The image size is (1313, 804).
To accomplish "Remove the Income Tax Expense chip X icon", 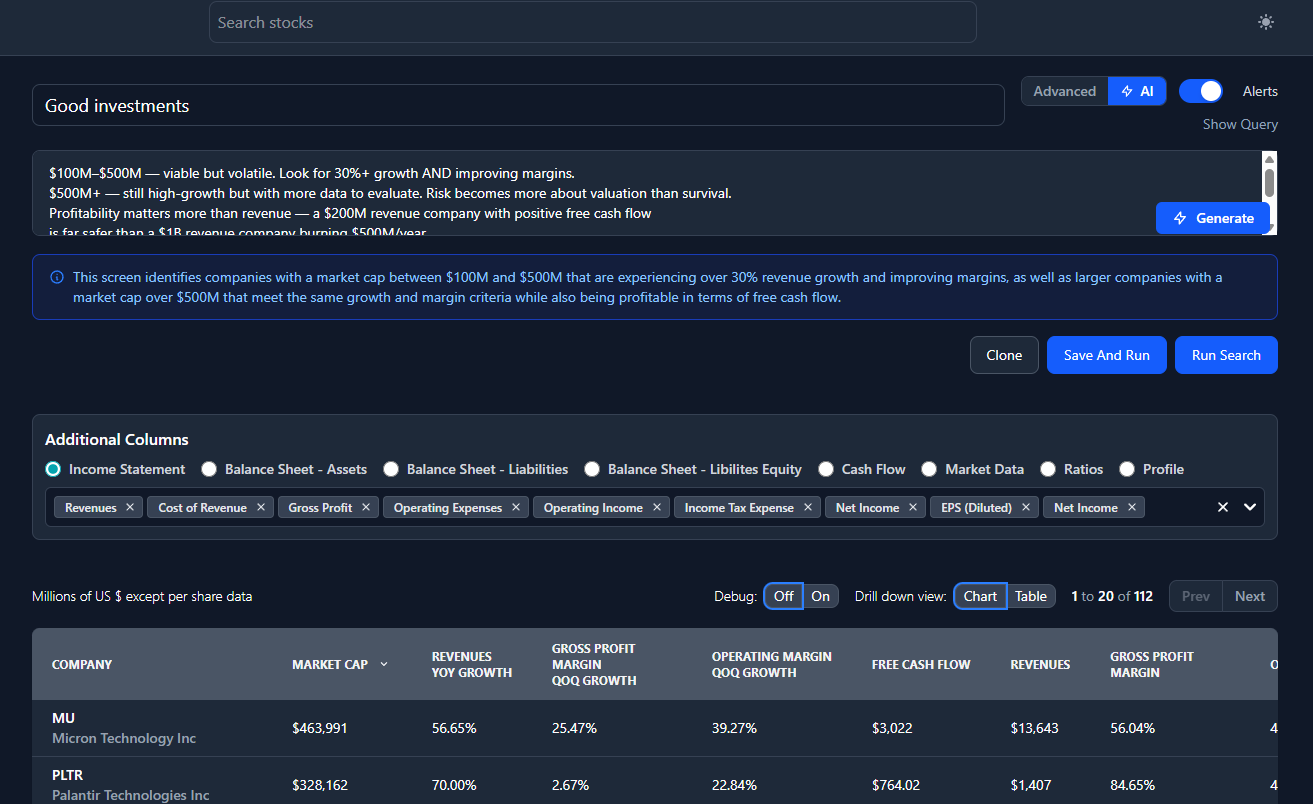I will coord(807,507).
